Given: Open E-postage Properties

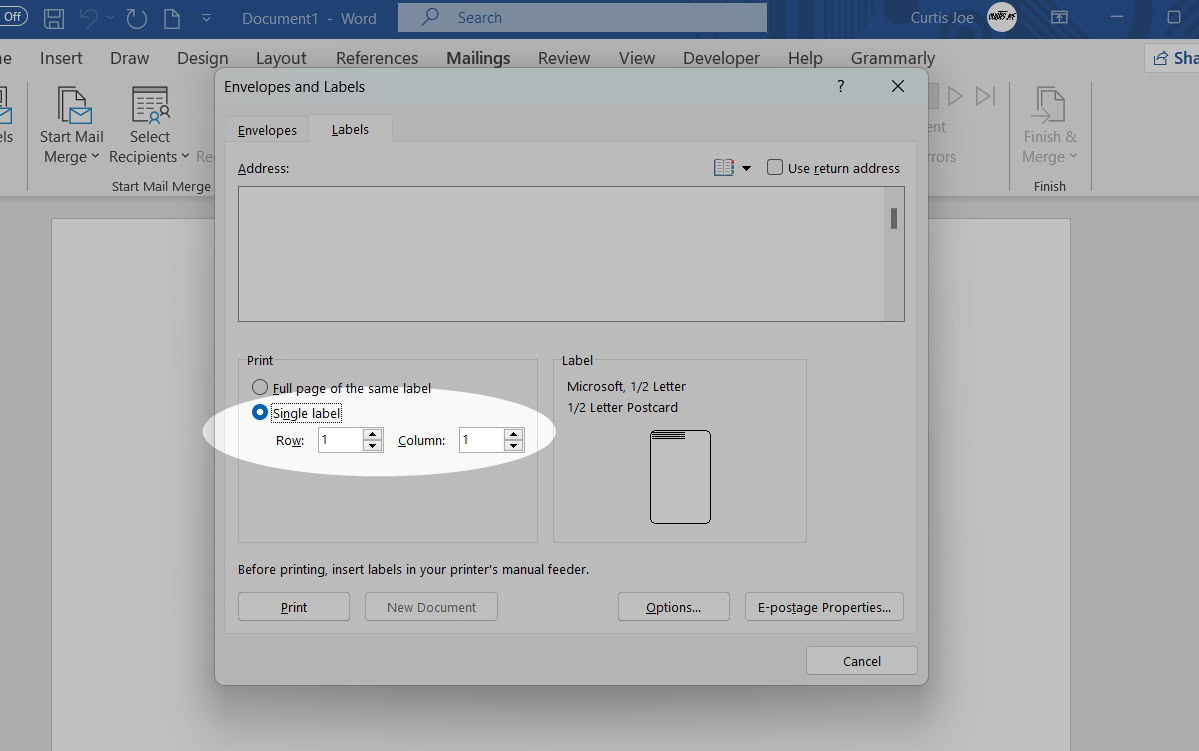Looking at the screenshot, I should [824, 606].
